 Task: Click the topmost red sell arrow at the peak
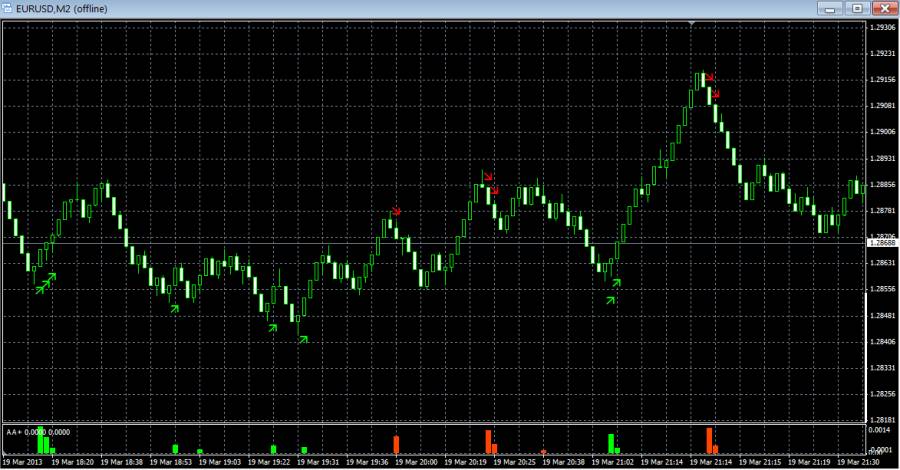coord(710,78)
